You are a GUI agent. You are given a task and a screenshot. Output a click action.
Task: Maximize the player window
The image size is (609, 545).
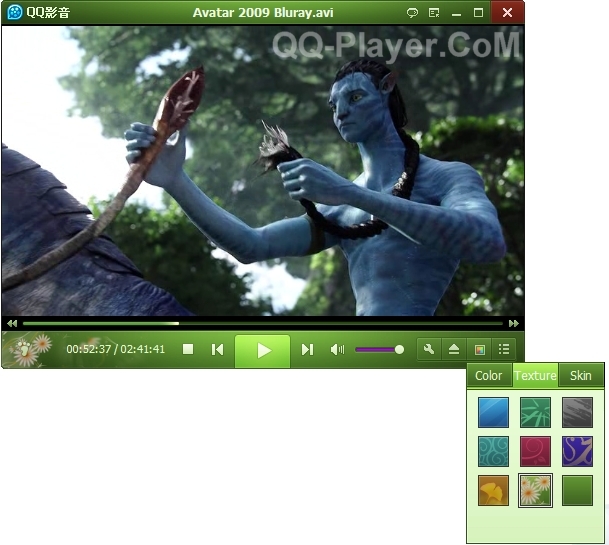point(478,13)
